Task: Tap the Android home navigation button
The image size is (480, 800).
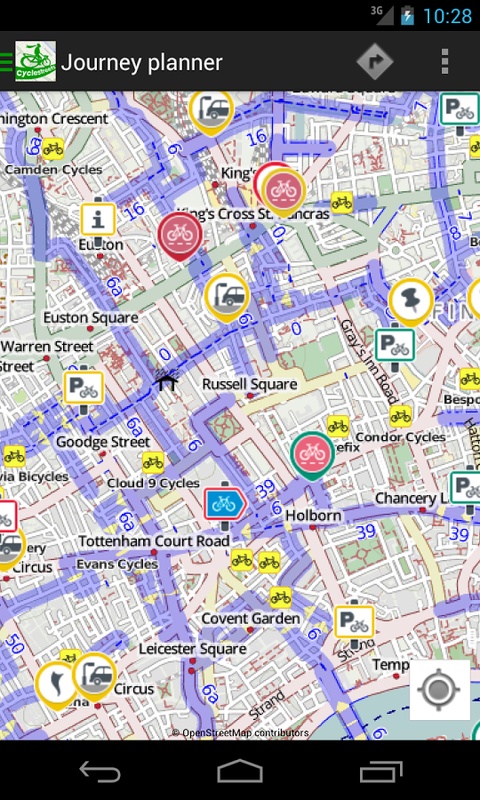Action: 240,771
